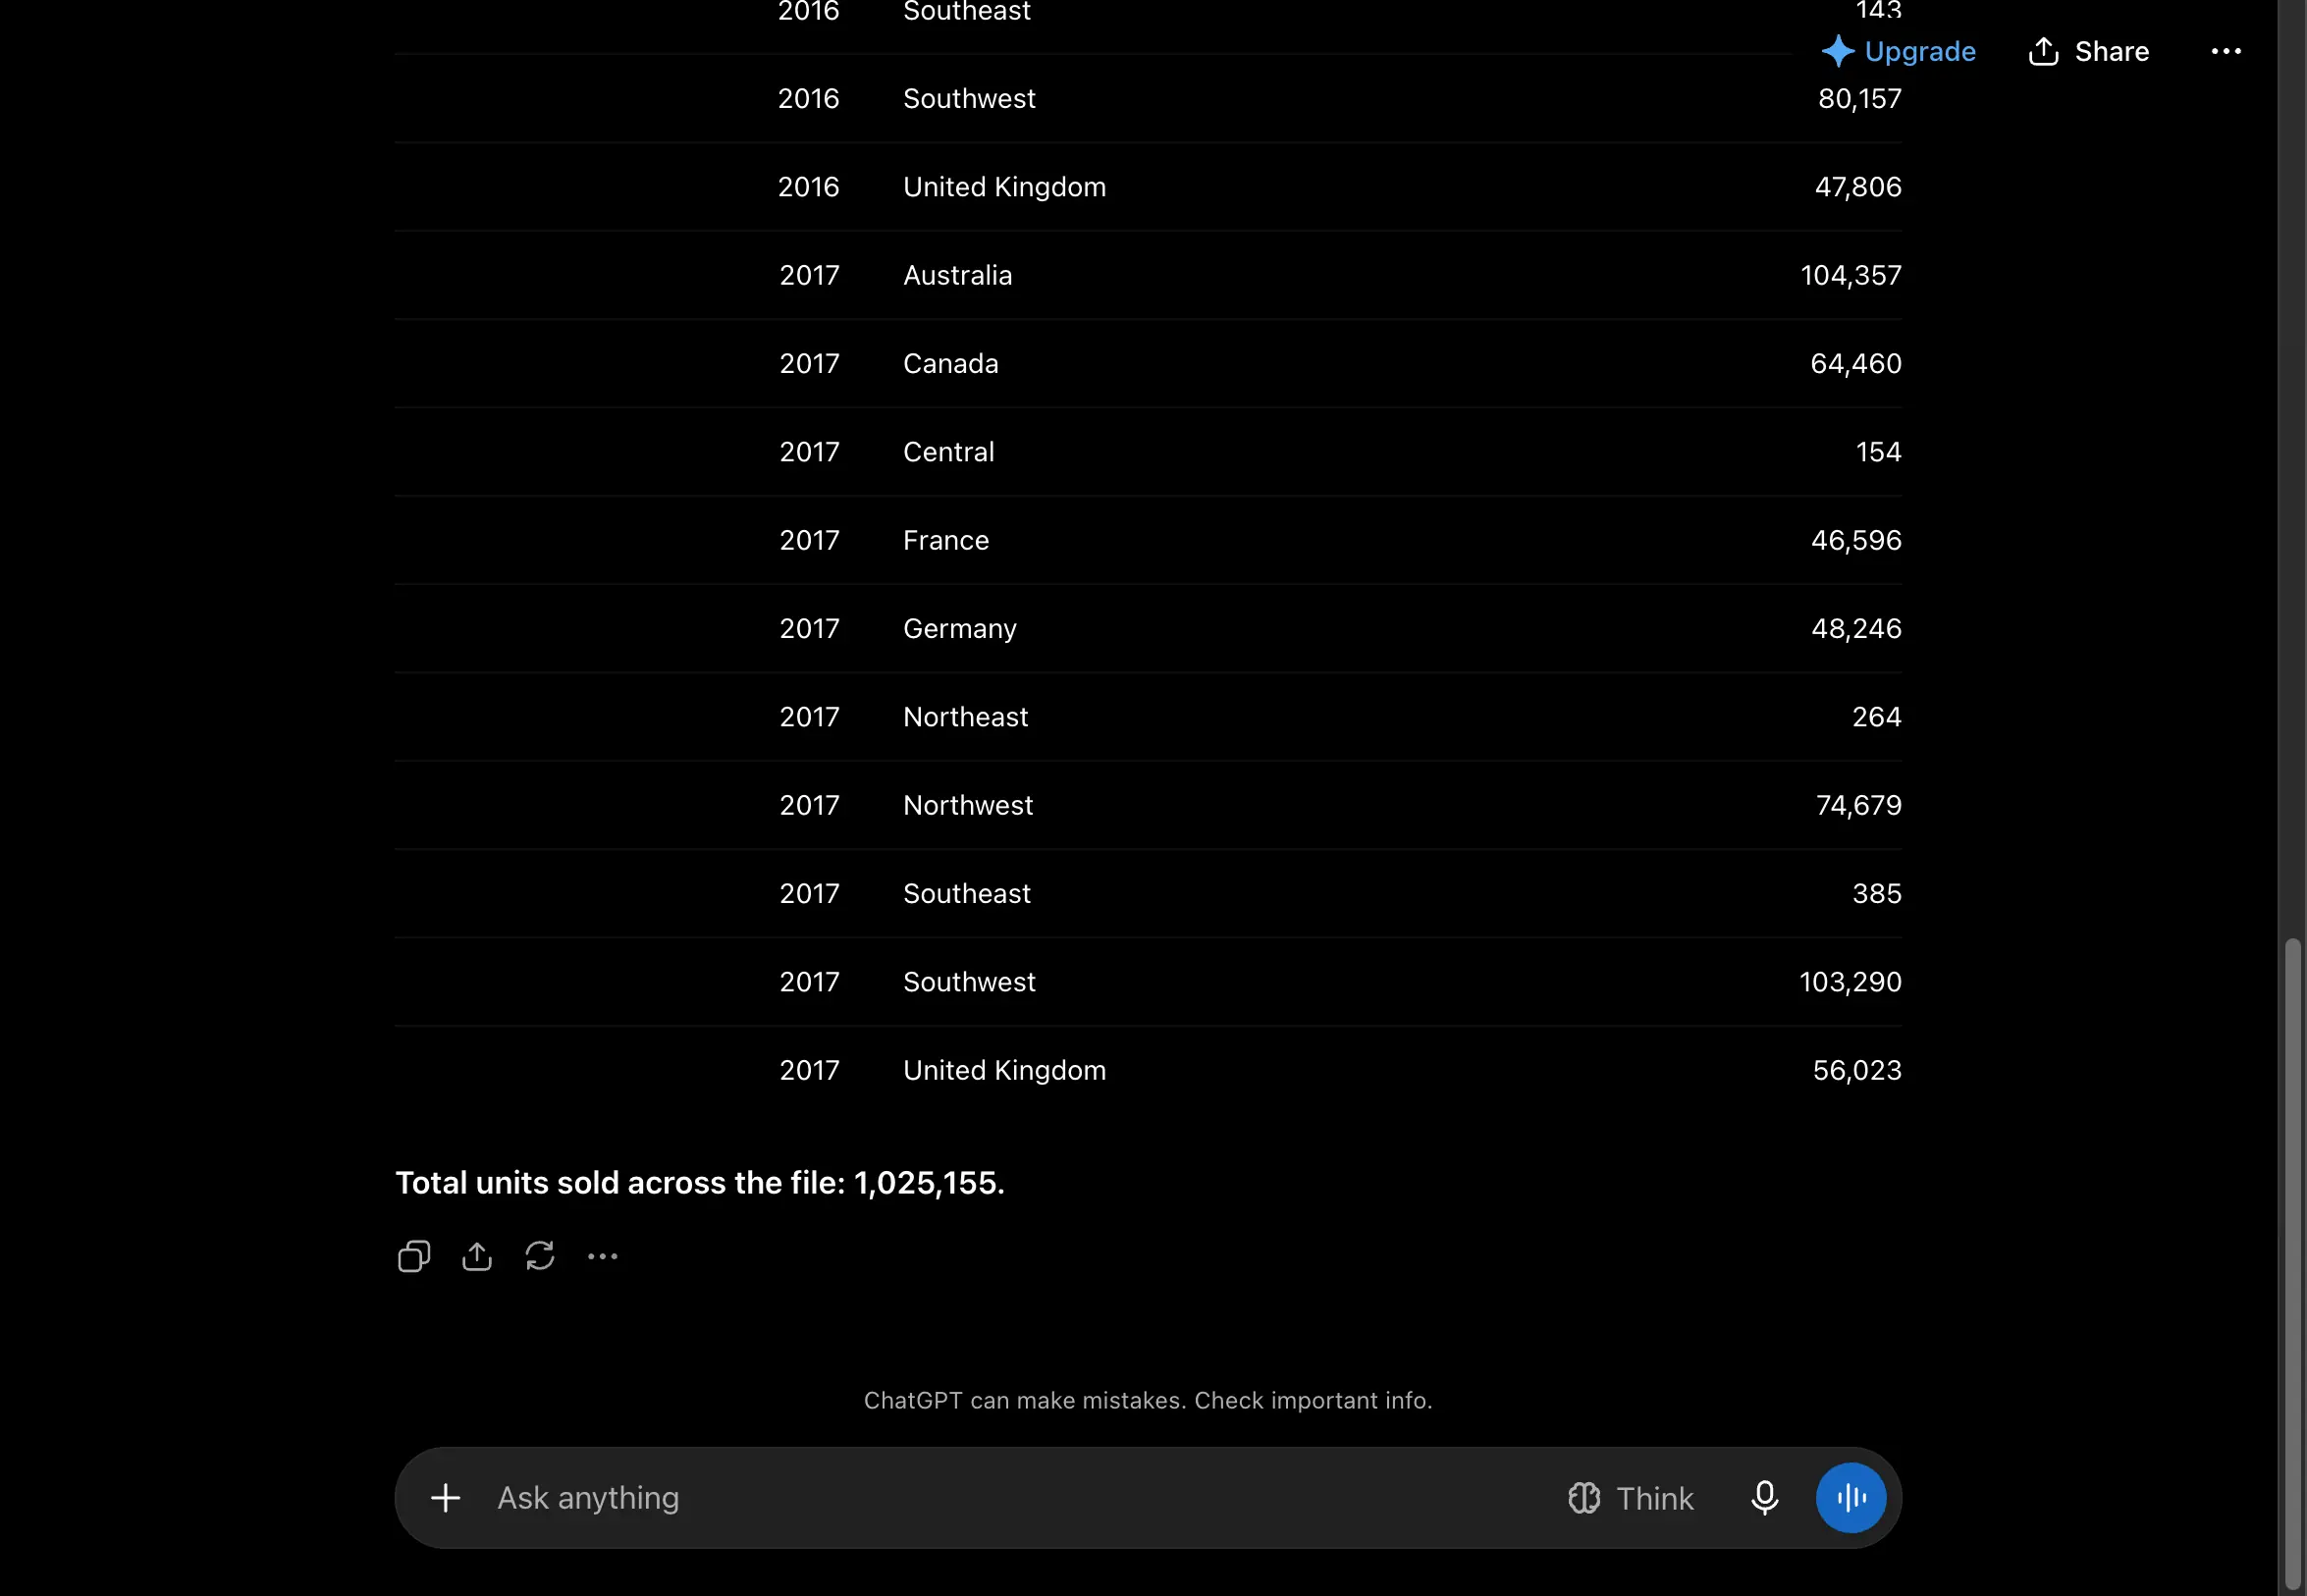The image size is (2307, 1596).
Task: Share this response via the upload icon
Action: pyautogui.click(x=477, y=1256)
